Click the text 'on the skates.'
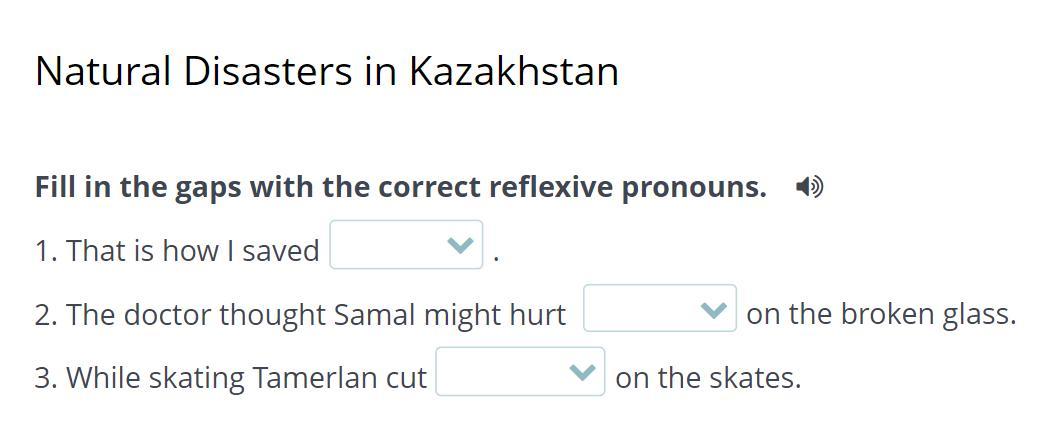This screenshot has height=444, width=1054. tap(708, 378)
